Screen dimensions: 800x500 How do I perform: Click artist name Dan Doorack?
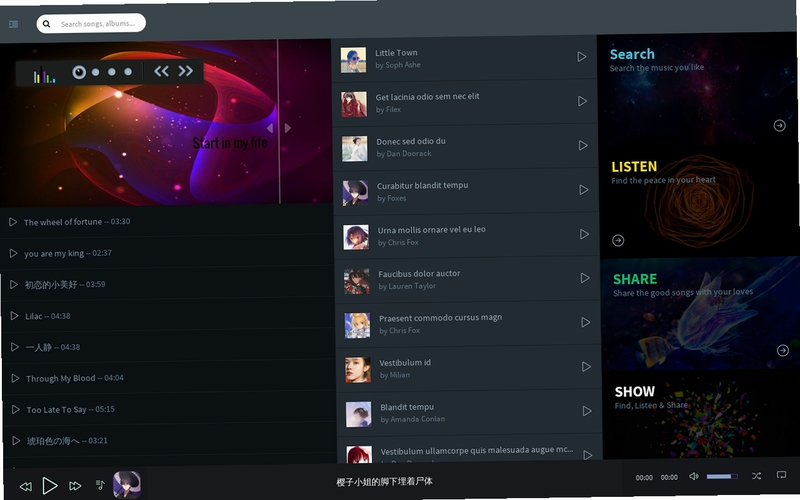click(409, 154)
